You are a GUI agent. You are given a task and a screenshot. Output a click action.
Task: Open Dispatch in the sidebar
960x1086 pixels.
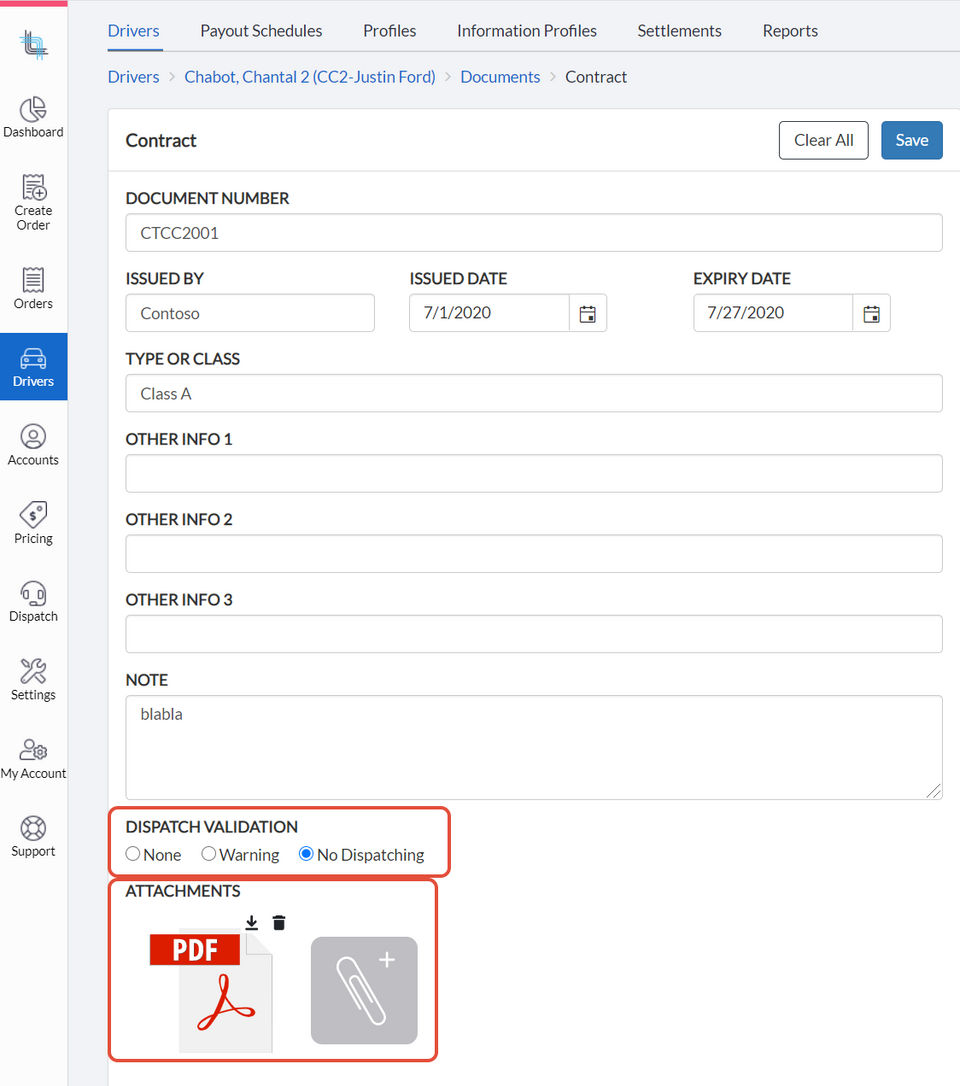pyautogui.click(x=33, y=602)
